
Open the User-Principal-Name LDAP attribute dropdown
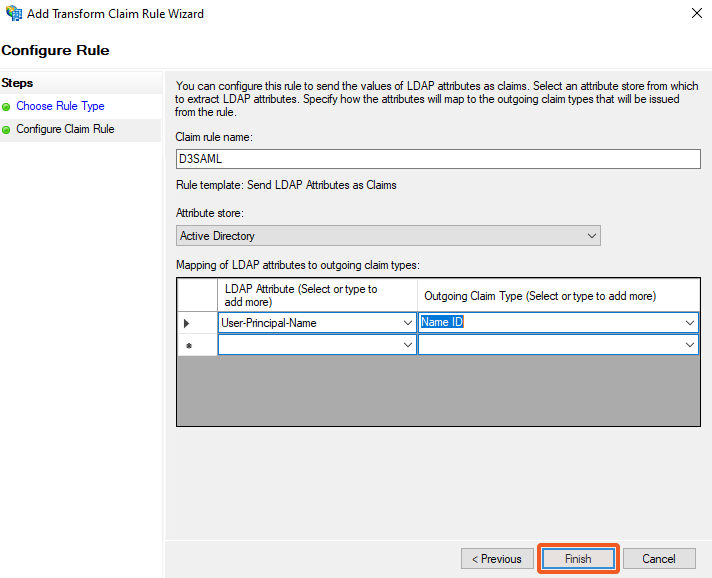[407, 323]
